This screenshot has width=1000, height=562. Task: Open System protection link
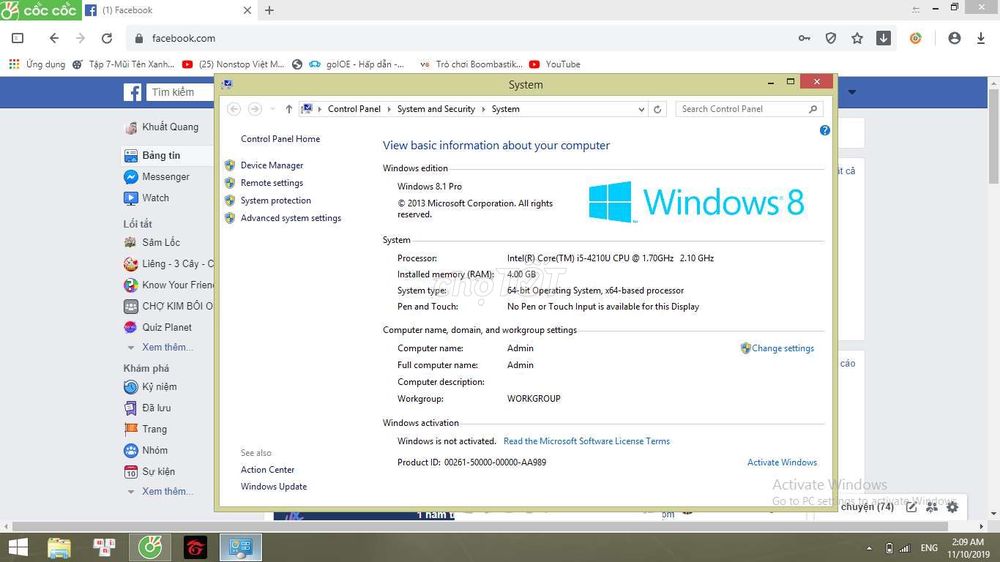(276, 200)
